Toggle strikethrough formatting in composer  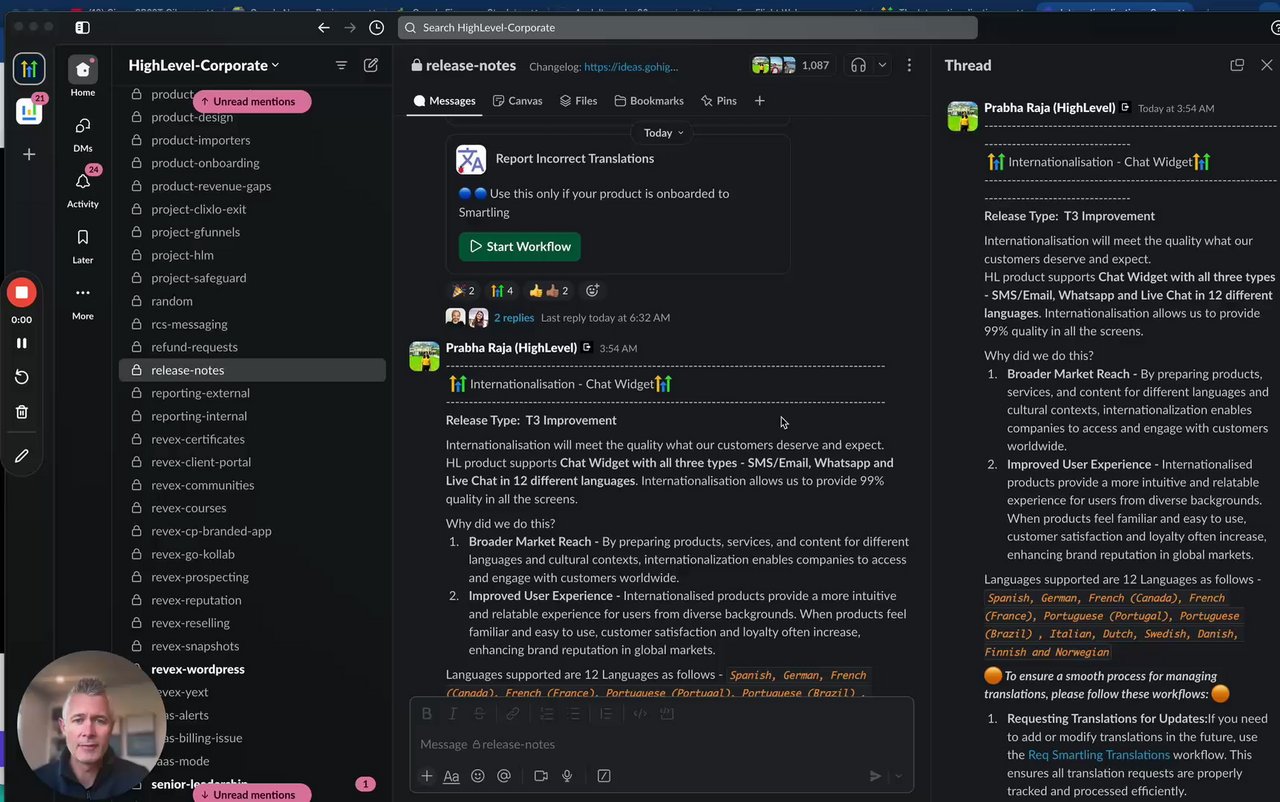click(479, 714)
